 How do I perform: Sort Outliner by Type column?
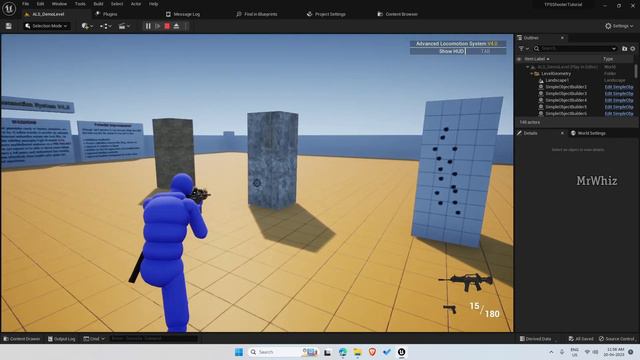pos(608,59)
